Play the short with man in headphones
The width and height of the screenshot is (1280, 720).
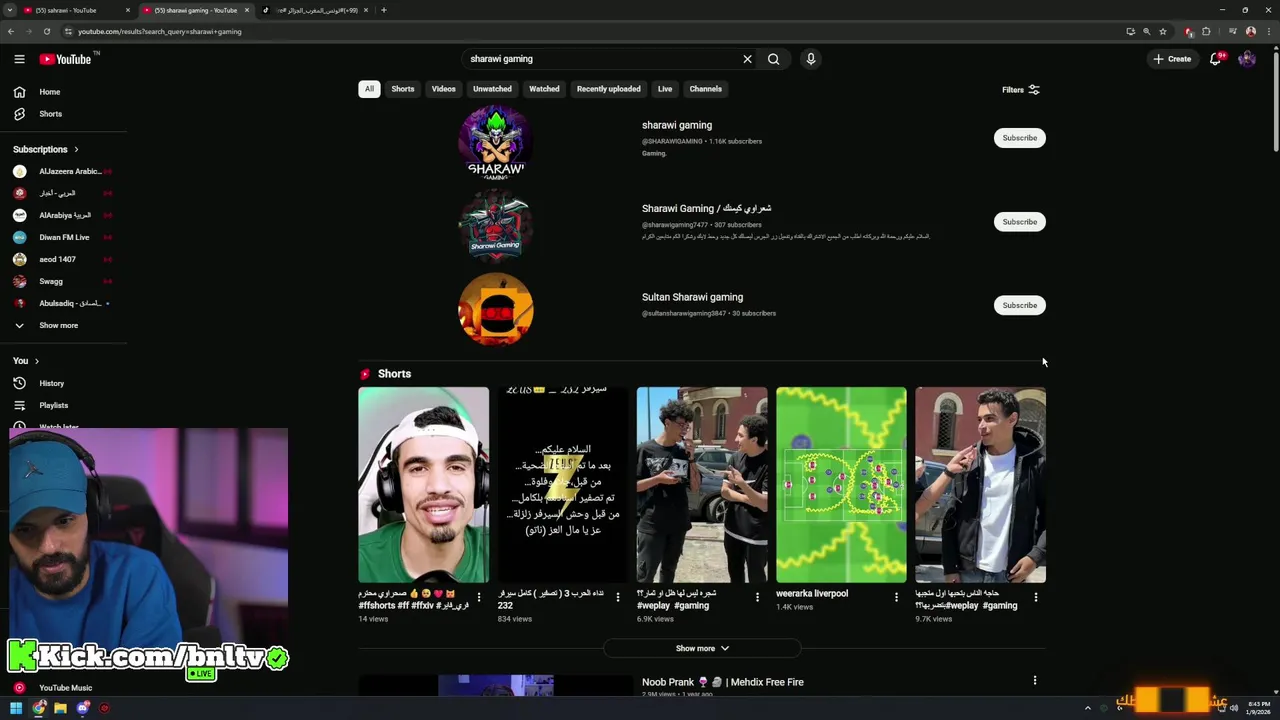[x=424, y=485]
